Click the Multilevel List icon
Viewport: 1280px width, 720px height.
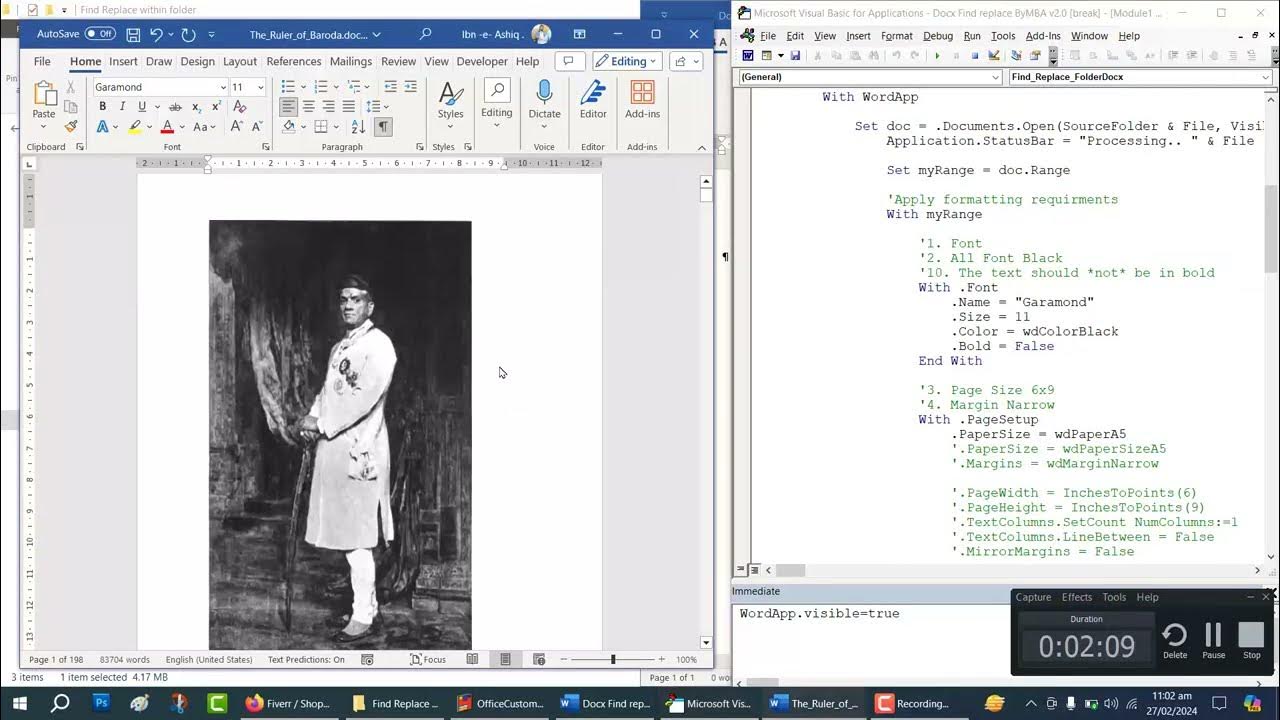(x=354, y=87)
